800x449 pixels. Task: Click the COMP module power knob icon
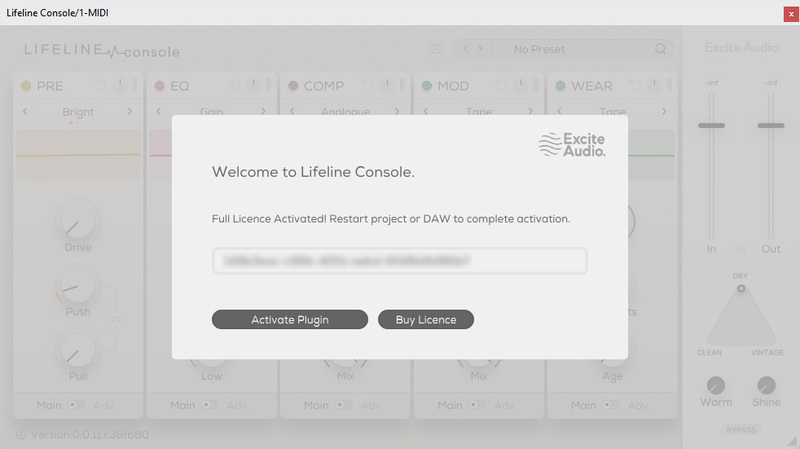coord(387,85)
